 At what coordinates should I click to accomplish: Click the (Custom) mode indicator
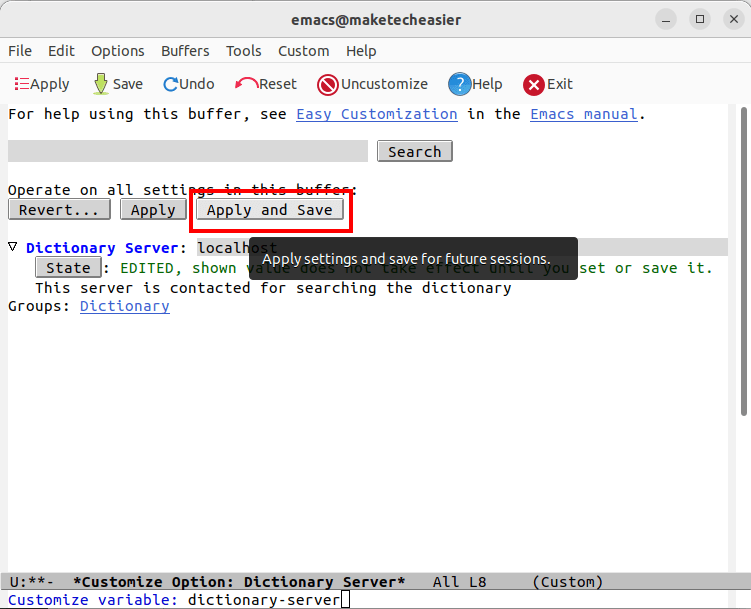coord(568,582)
